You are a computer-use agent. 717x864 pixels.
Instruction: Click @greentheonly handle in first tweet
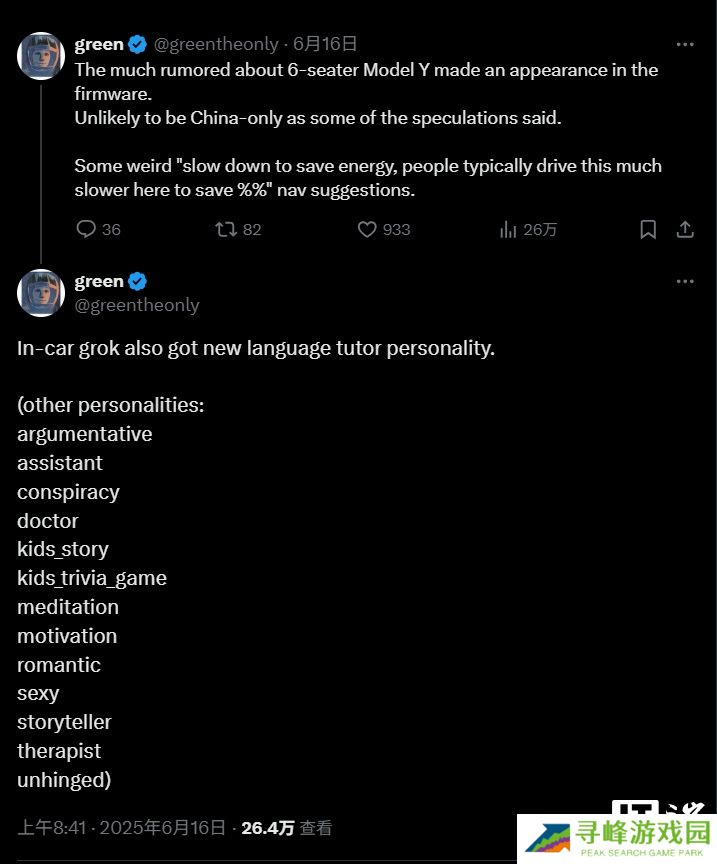[216, 44]
